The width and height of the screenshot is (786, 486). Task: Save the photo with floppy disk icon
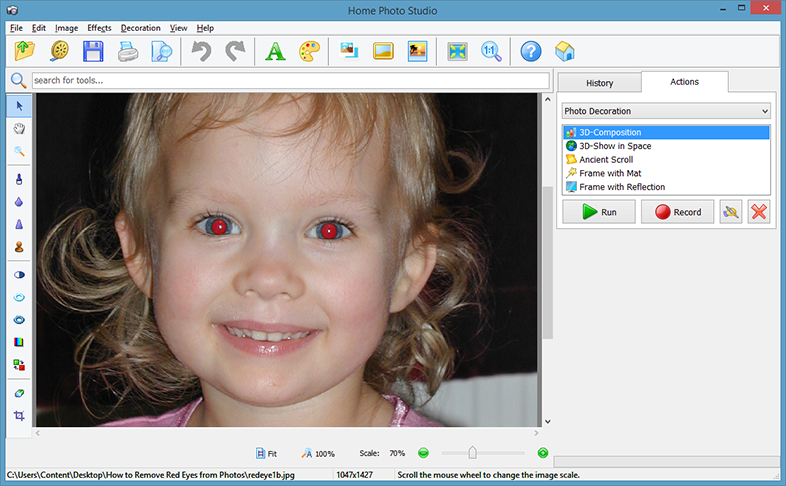93,51
